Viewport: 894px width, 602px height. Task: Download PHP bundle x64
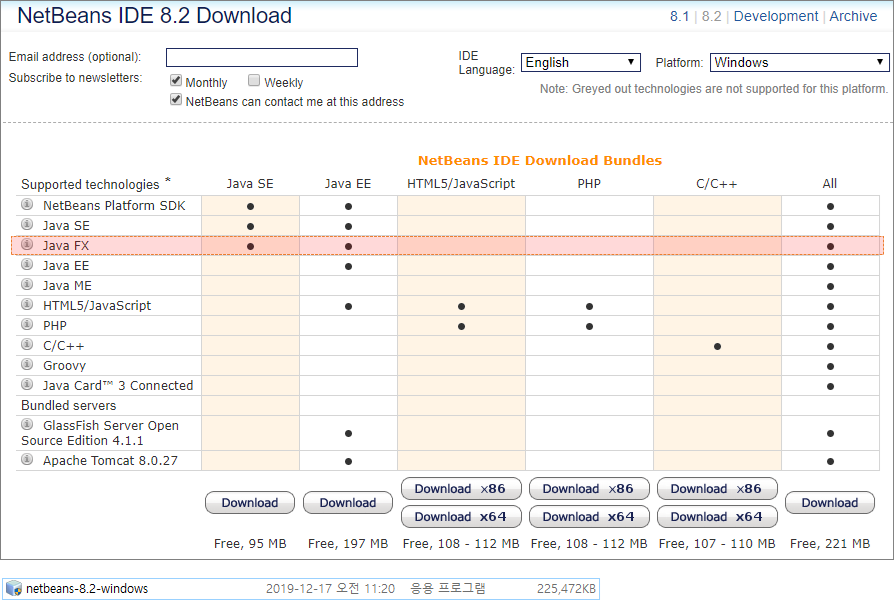point(589,516)
